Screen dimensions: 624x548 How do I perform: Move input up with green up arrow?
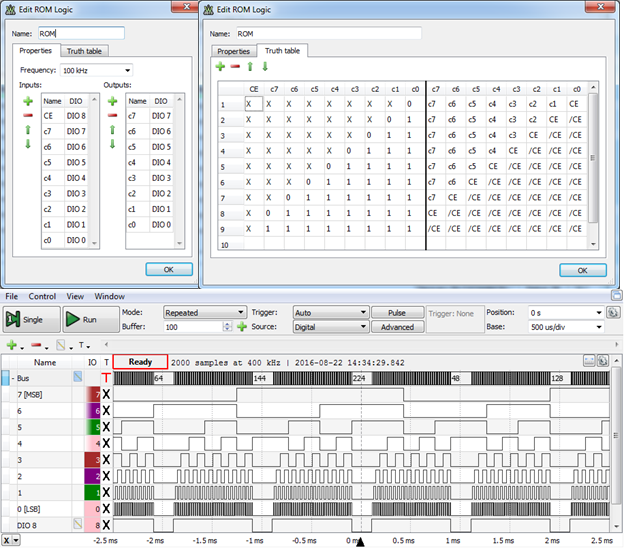pyautogui.click(x=28, y=130)
